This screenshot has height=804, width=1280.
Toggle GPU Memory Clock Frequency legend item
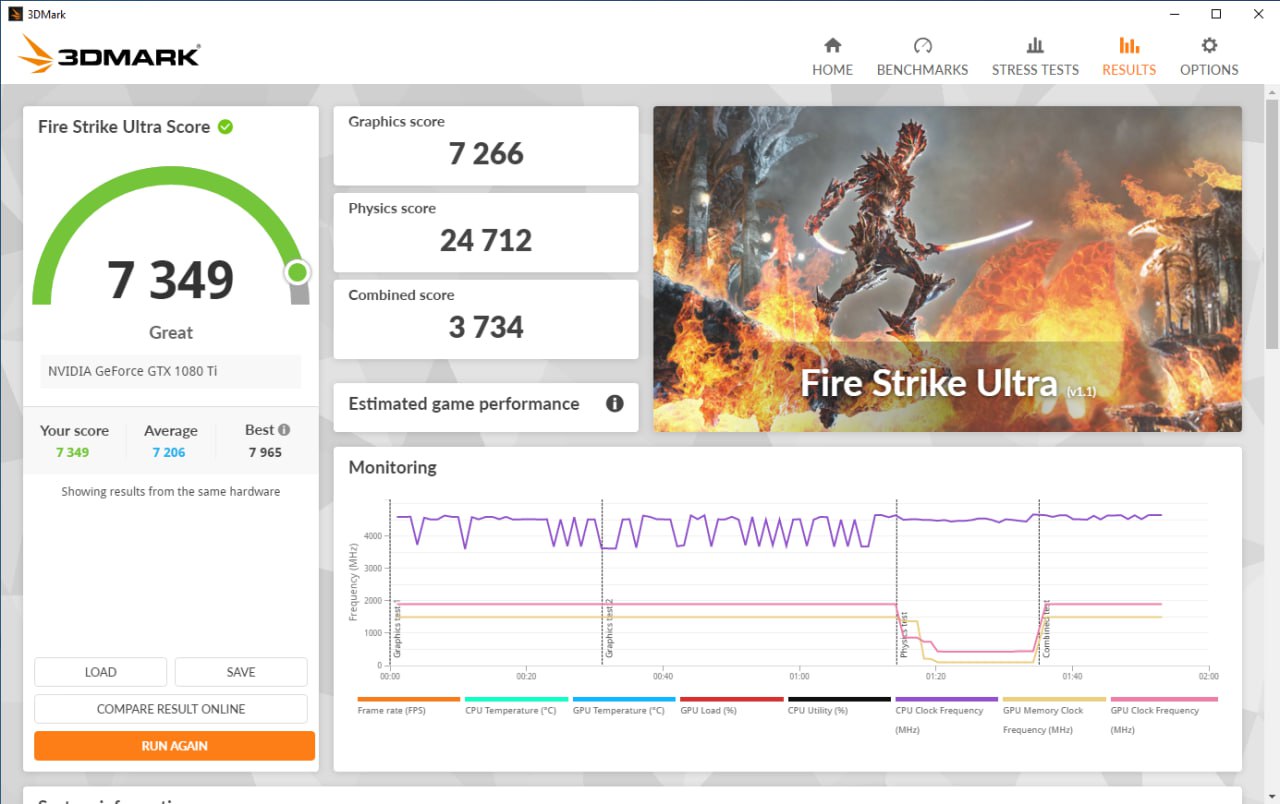pyautogui.click(x=1054, y=716)
